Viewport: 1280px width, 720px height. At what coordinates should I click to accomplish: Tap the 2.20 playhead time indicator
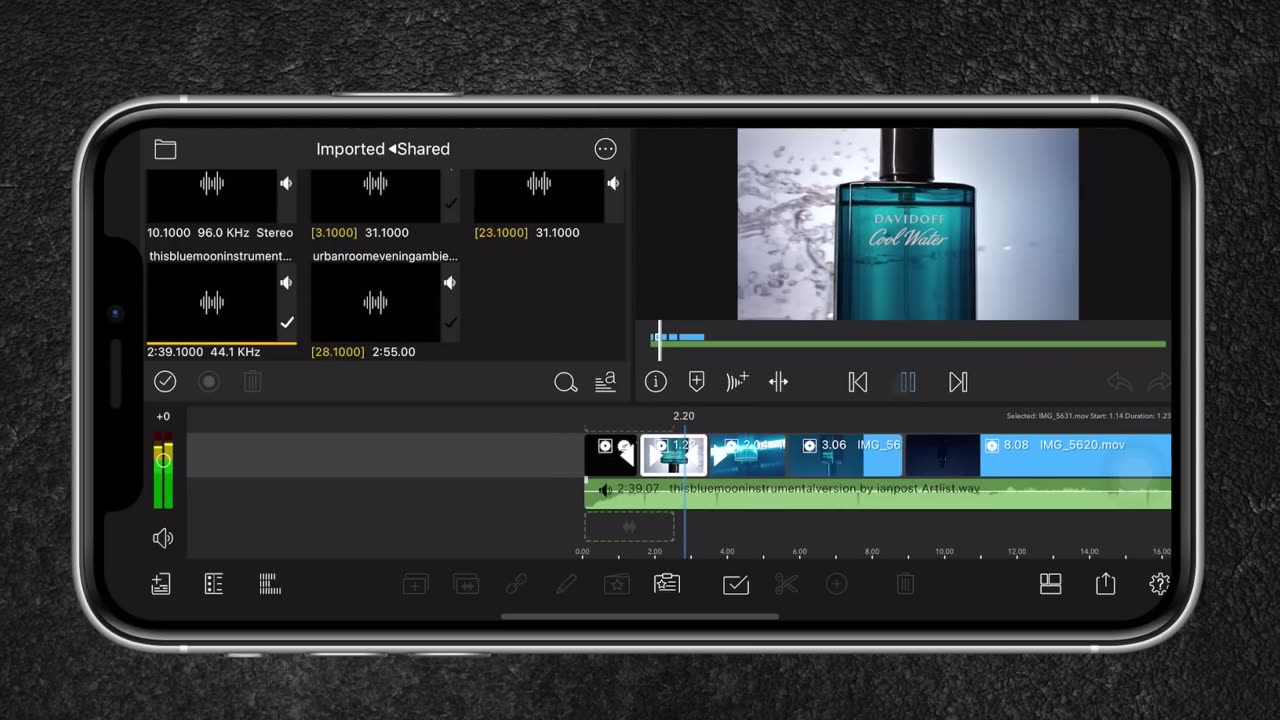(684, 416)
